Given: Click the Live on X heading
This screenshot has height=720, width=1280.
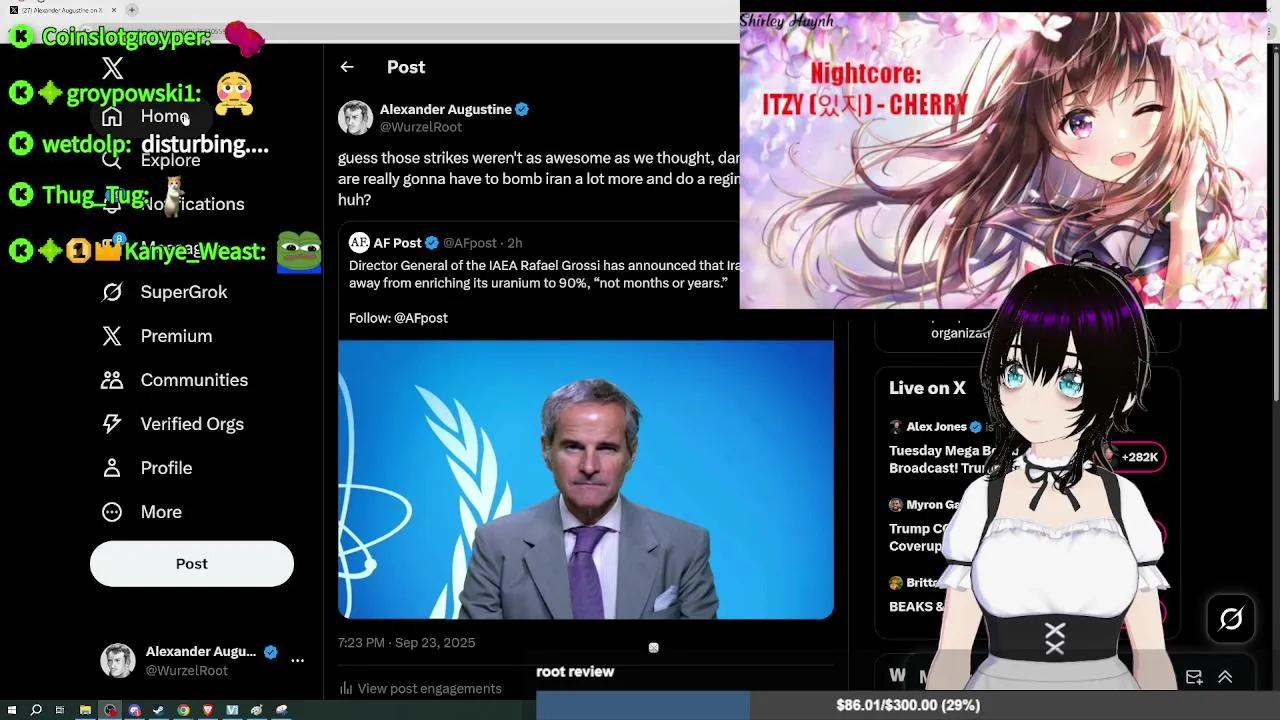Looking at the screenshot, I should pyautogui.click(x=927, y=388).
